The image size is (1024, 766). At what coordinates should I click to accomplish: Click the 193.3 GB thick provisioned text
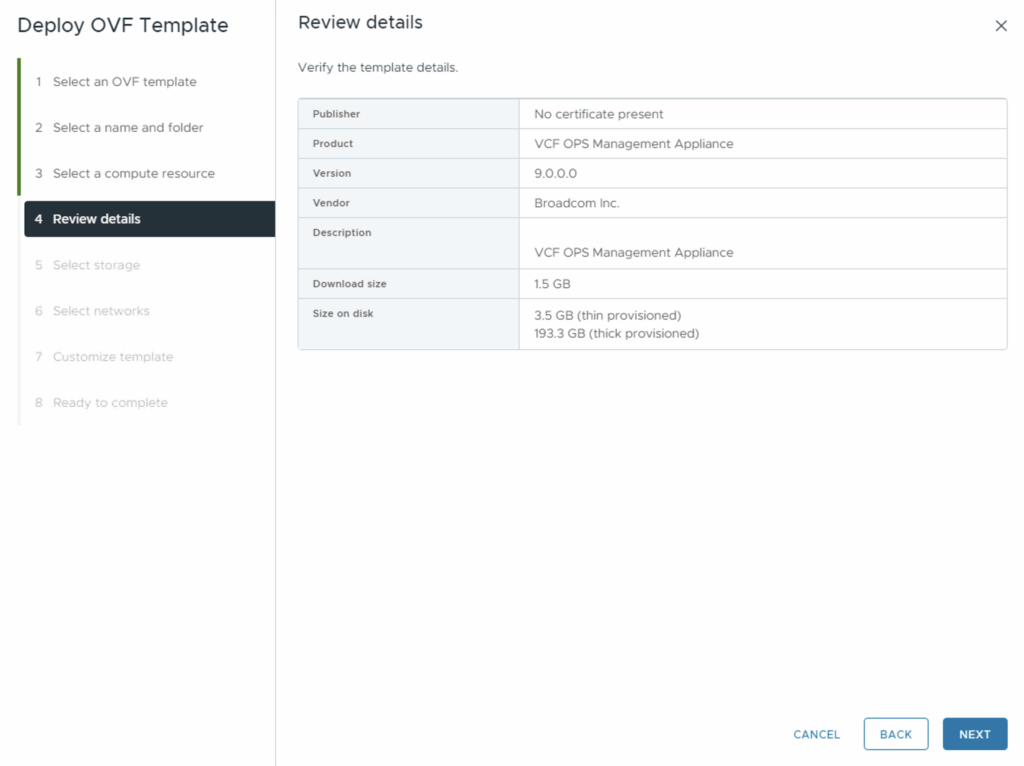point(616,333)
